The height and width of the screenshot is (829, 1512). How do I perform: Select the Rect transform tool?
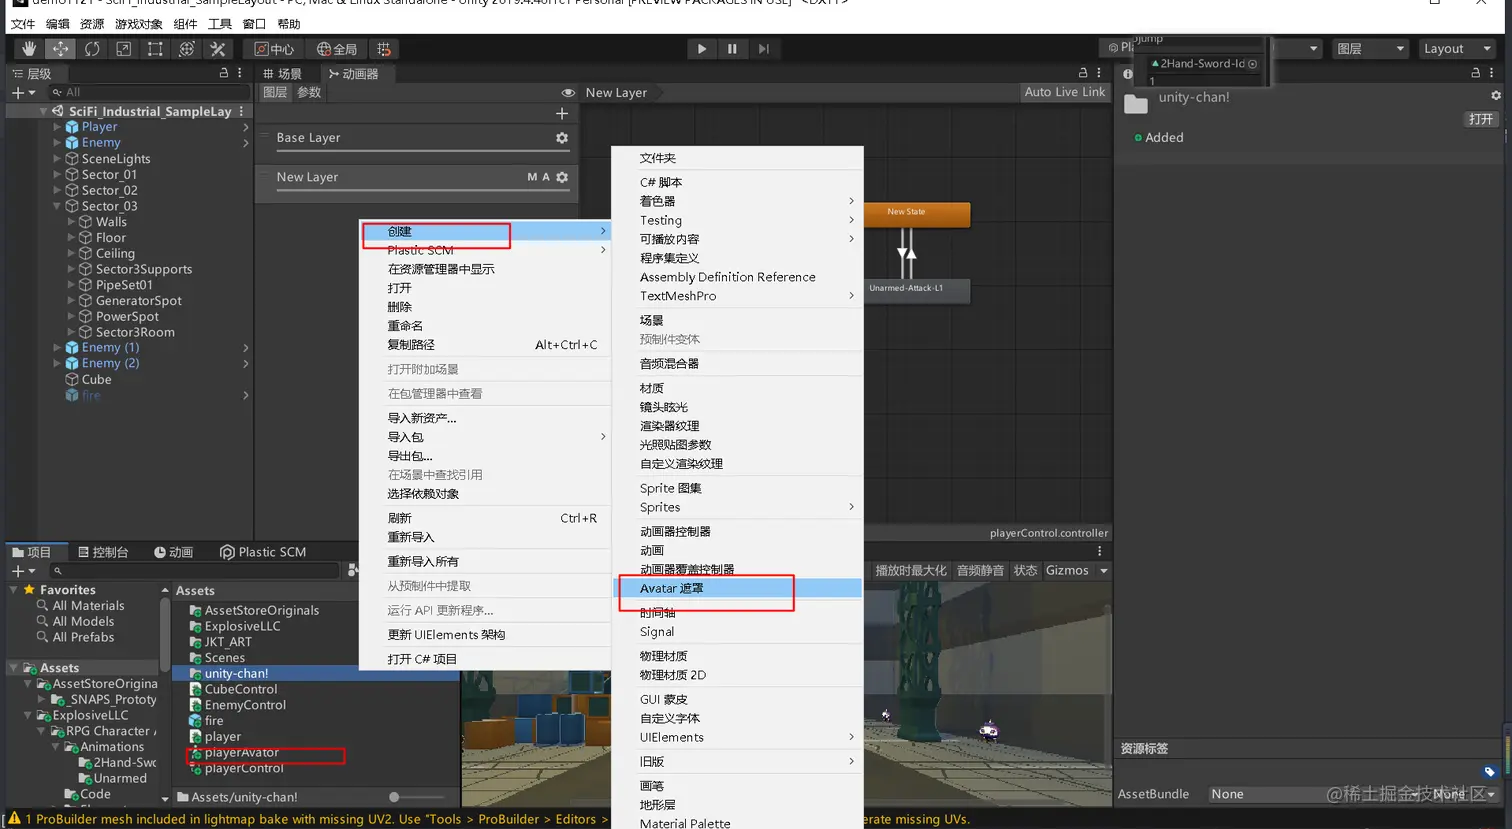coord(155,49)
